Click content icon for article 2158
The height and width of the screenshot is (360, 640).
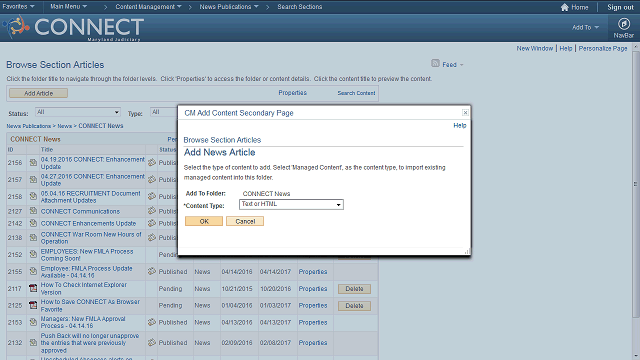[33, 197]
